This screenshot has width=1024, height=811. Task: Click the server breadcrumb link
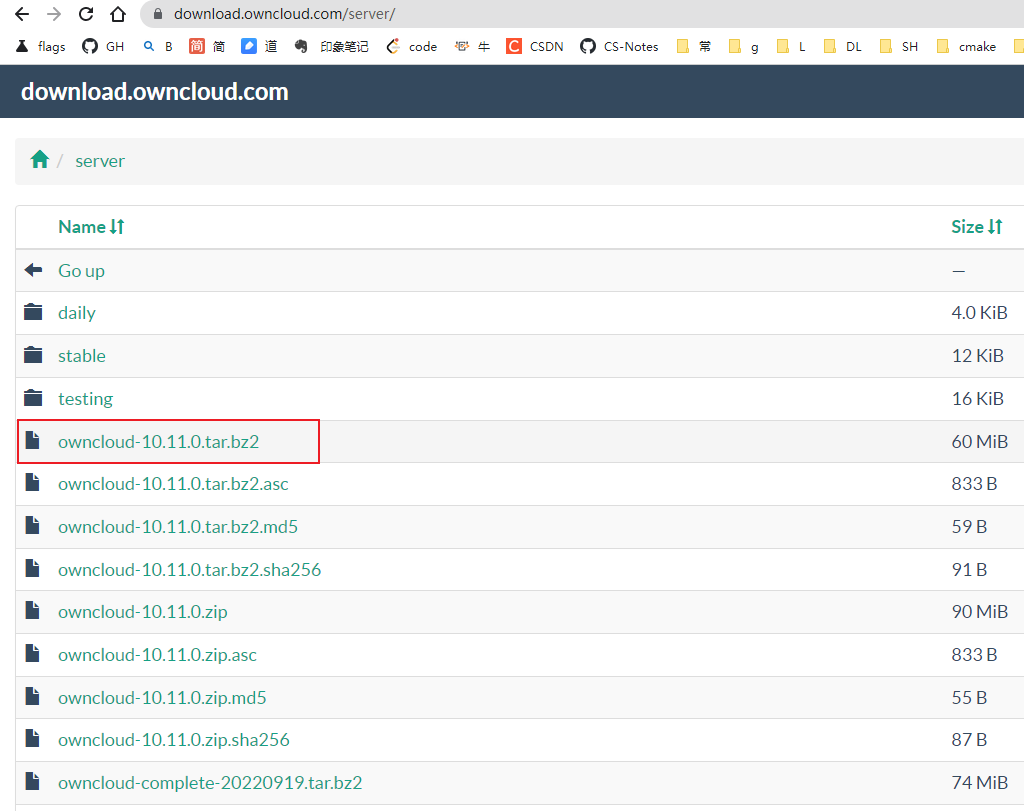click(100, 161)
